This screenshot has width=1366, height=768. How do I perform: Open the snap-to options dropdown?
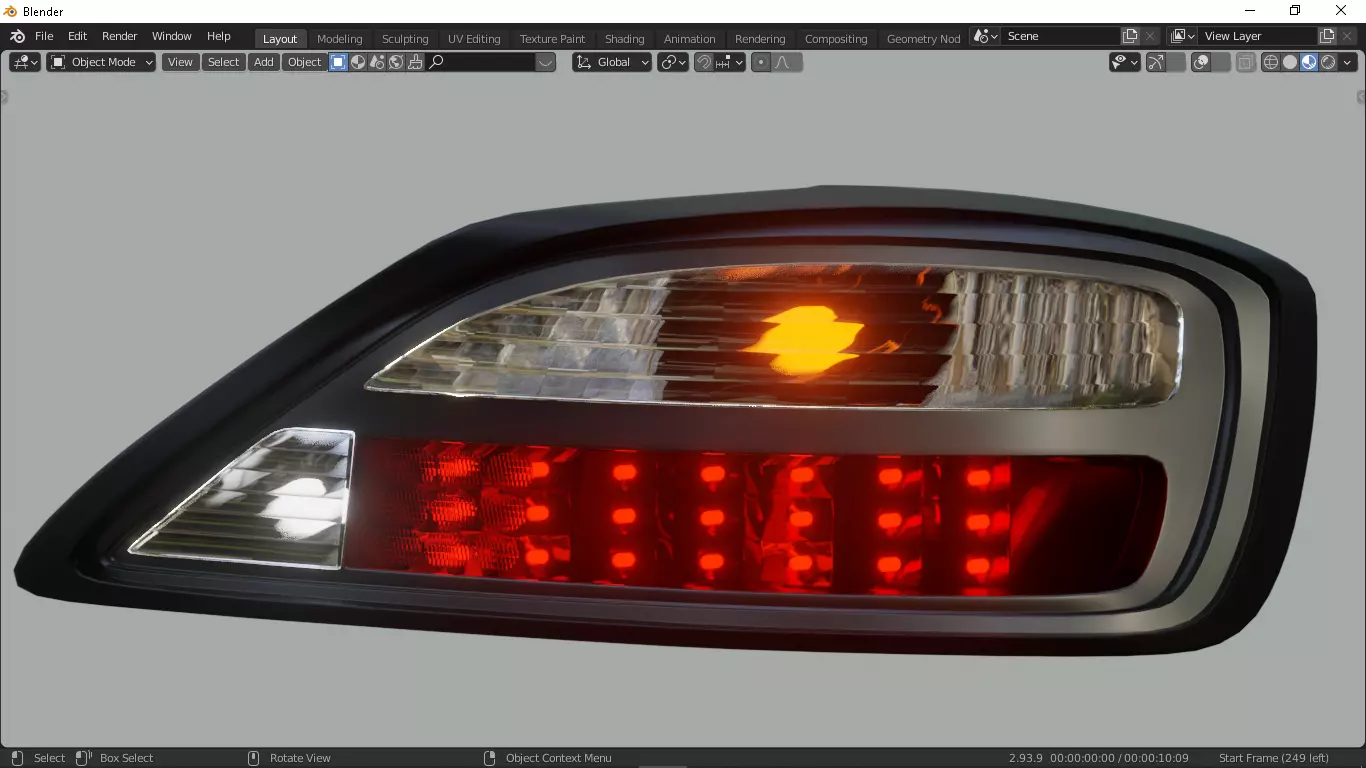pos(730,62)
